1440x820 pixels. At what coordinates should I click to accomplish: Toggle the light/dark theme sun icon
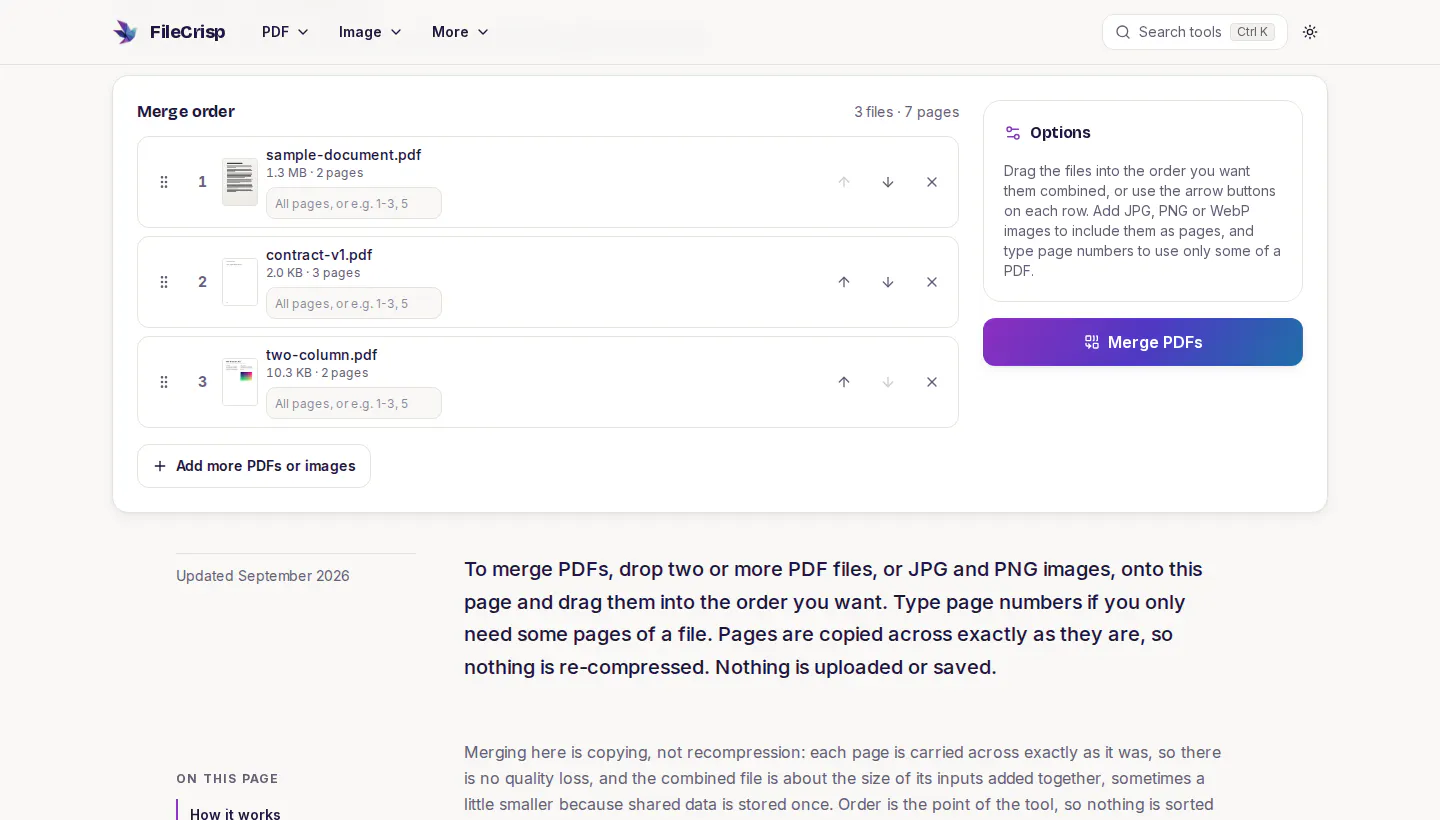point(1310,32)
